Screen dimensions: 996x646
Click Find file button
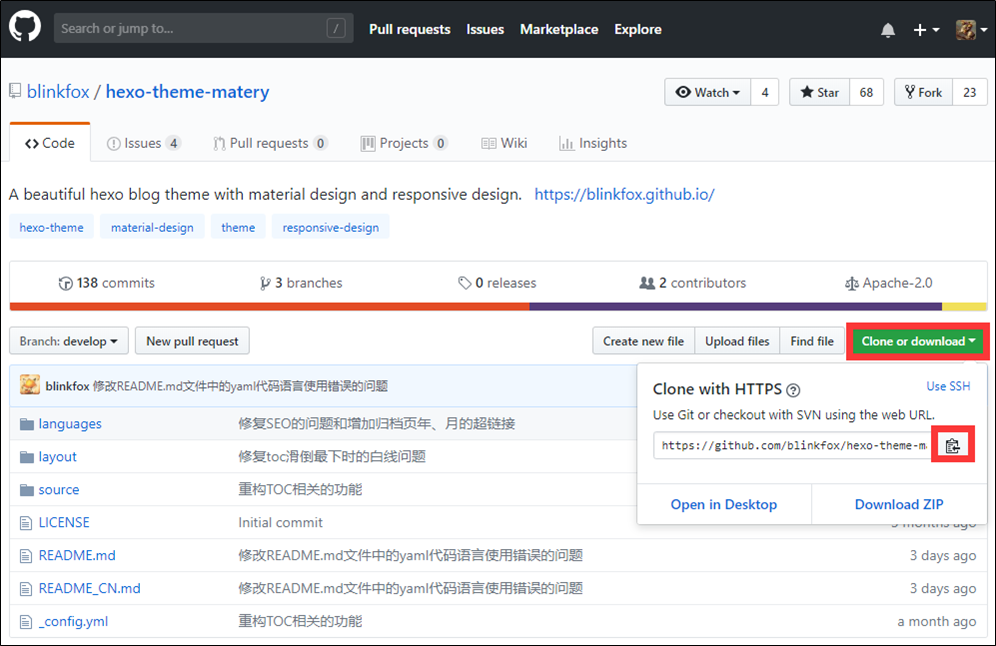click(812, 341)
